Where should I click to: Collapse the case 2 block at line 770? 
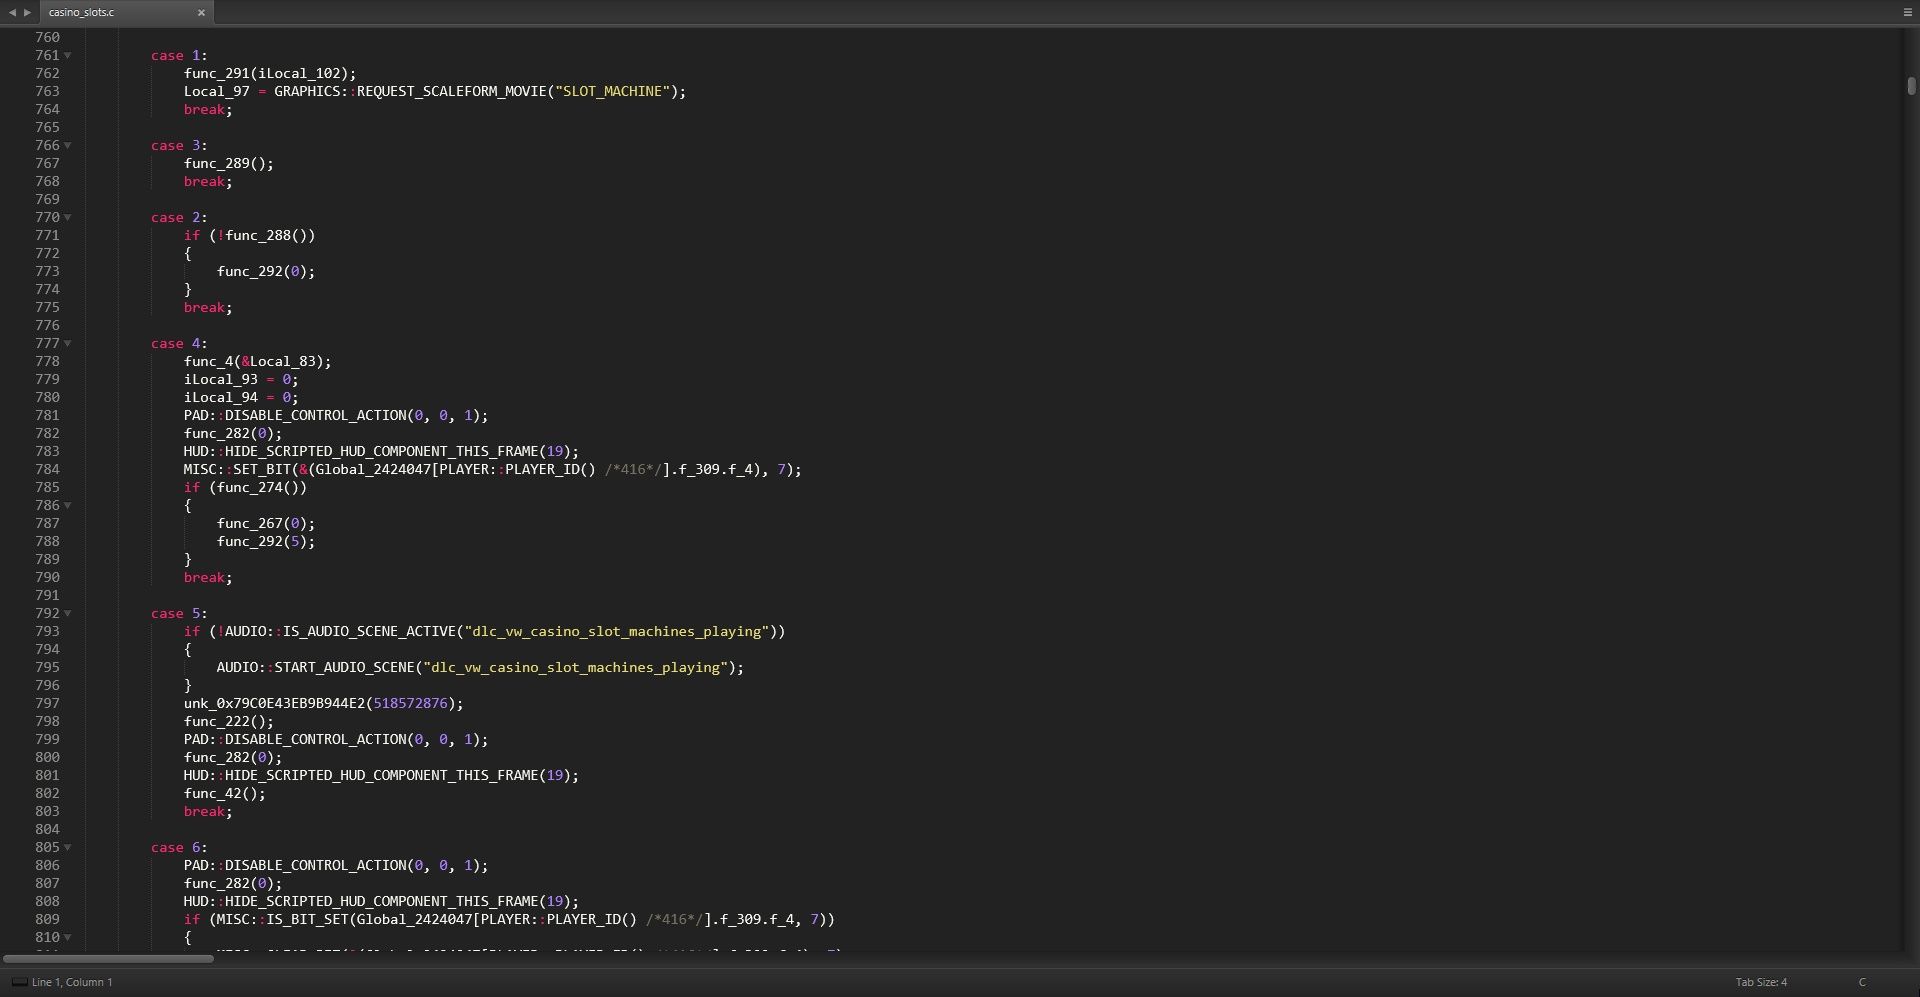[68, 218]
